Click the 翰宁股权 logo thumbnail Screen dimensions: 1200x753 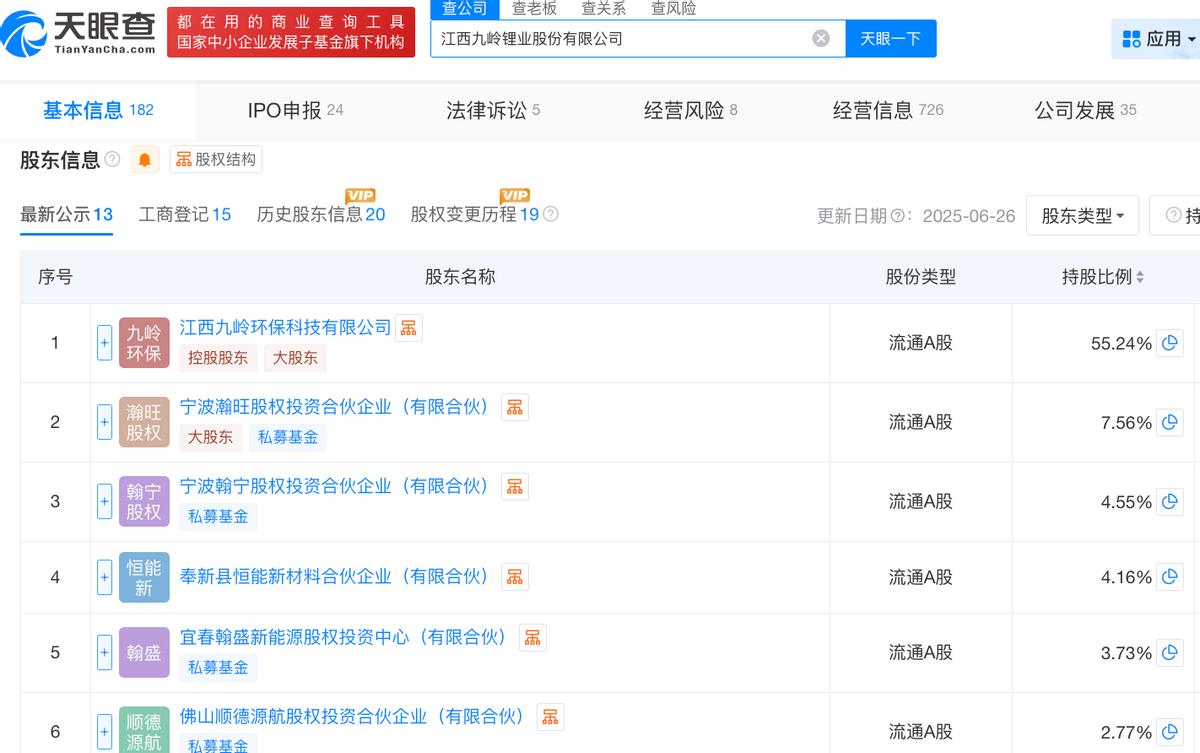click(x=144, y=501)
